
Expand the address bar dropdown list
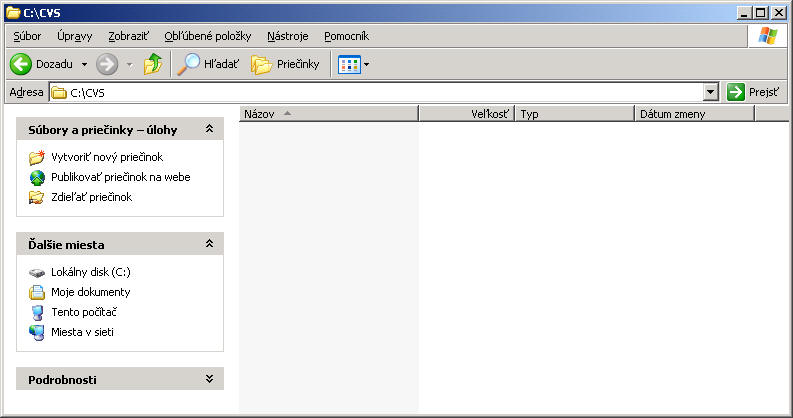tap(711, 92)
